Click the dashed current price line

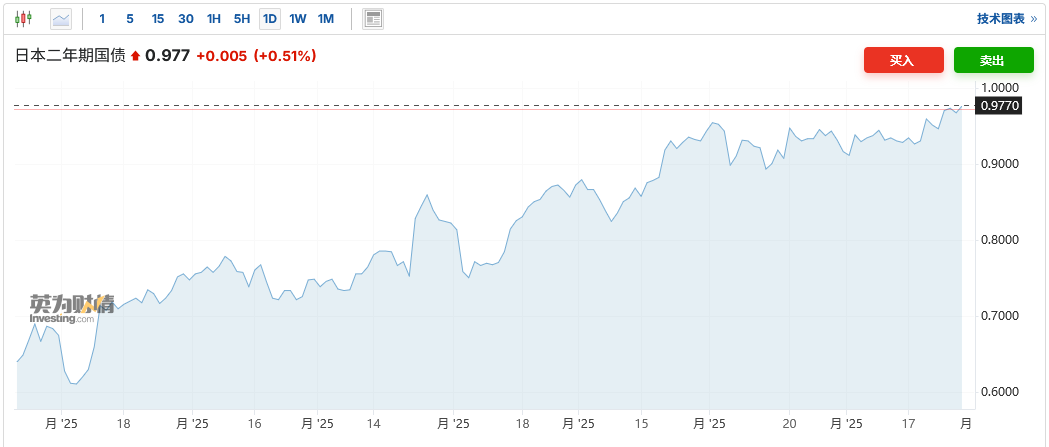tap(500, 105)
